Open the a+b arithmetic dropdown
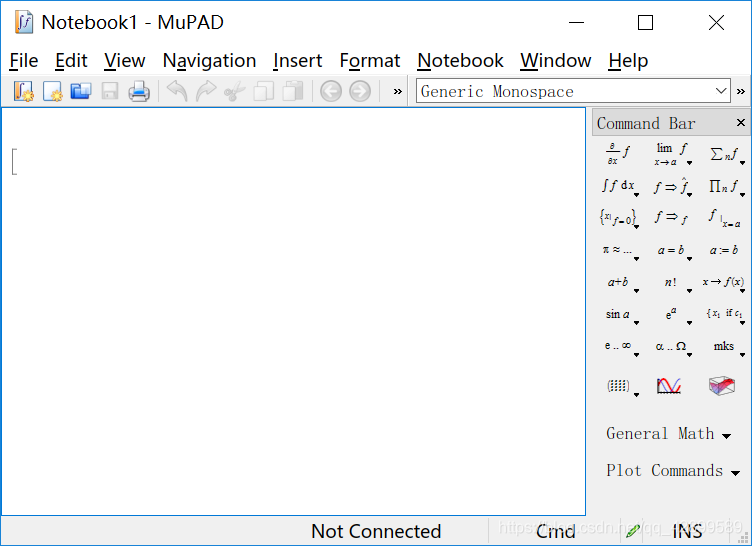The image size is (752, 546). (x=636, y=291)
